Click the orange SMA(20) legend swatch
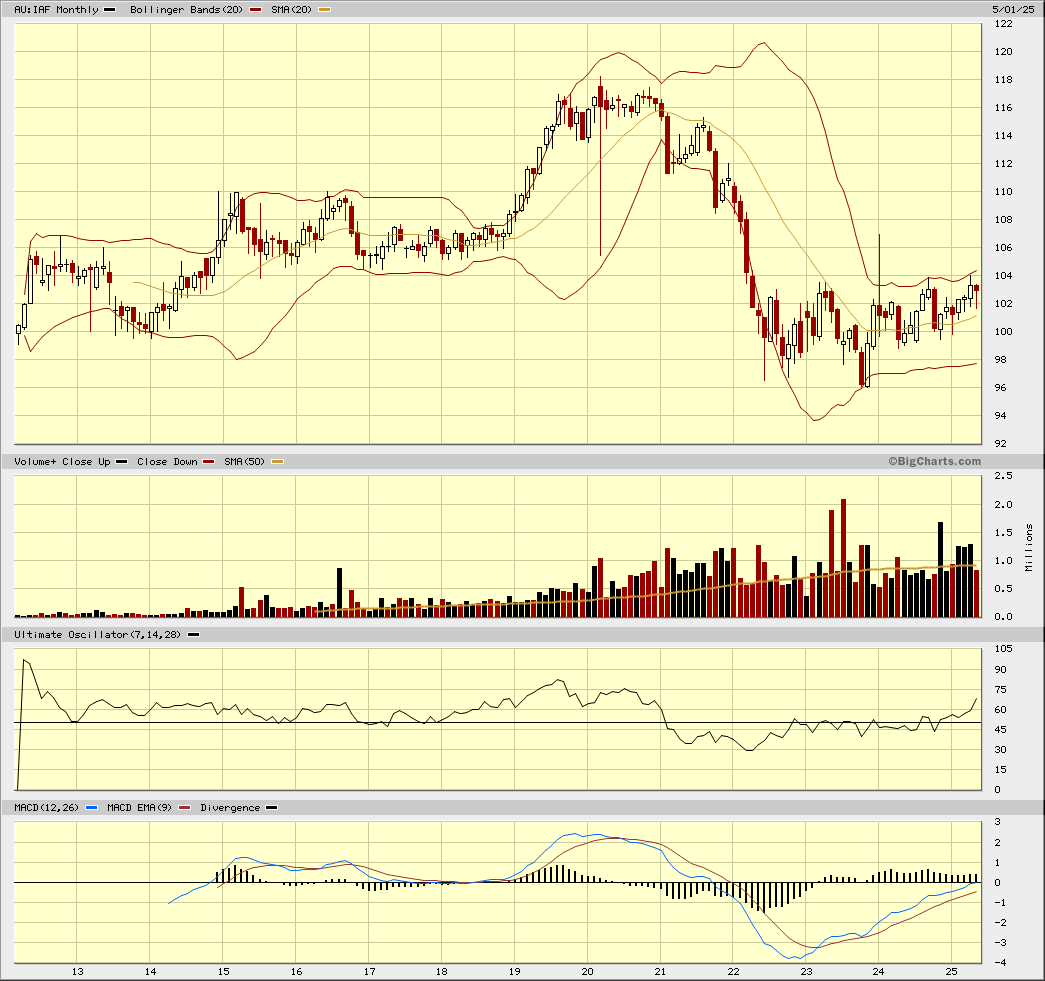 tap(325, 10)
